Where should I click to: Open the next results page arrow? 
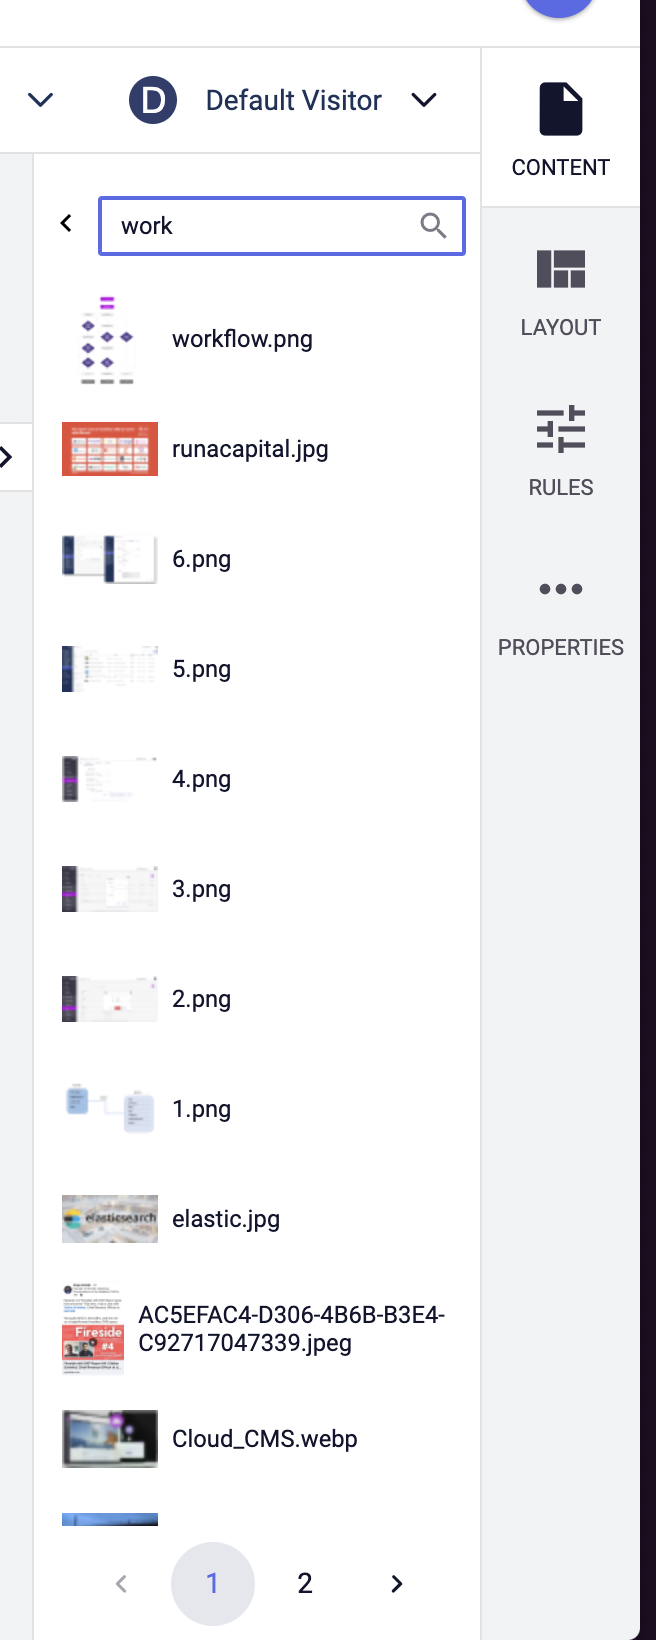[x=396, y=1583]
